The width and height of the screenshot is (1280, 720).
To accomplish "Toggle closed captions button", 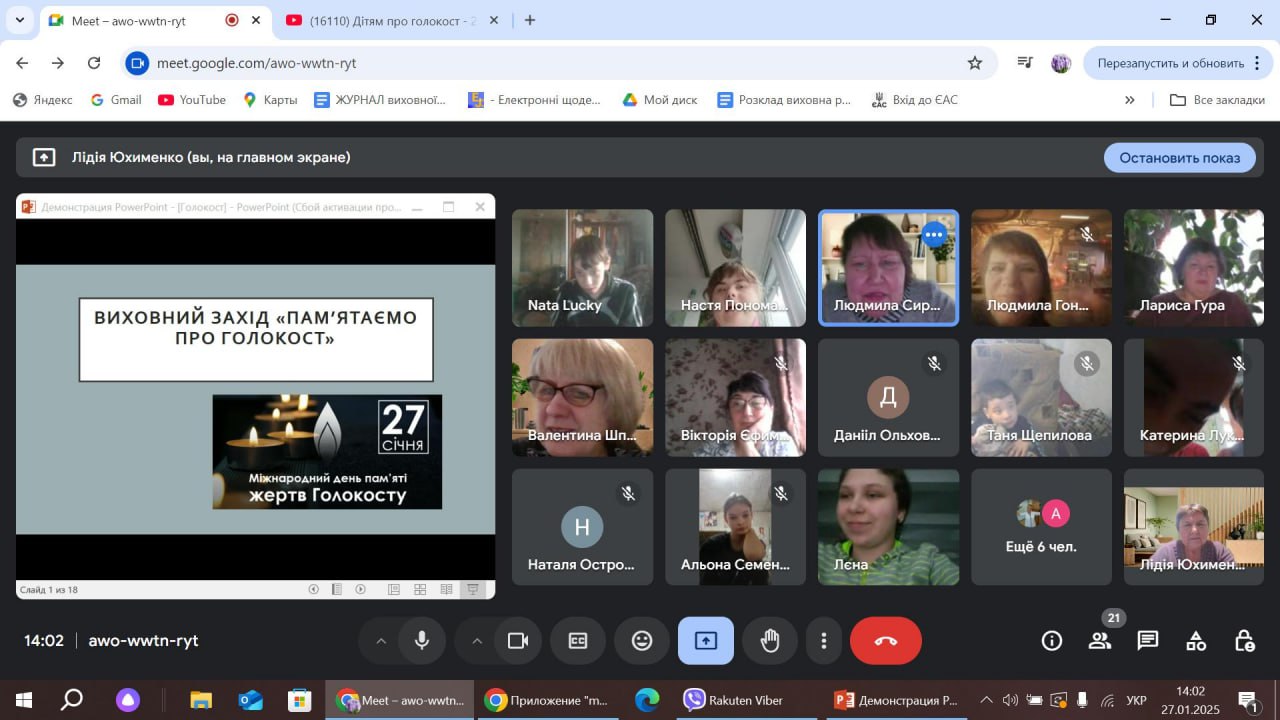I will (x=578, y=641).
